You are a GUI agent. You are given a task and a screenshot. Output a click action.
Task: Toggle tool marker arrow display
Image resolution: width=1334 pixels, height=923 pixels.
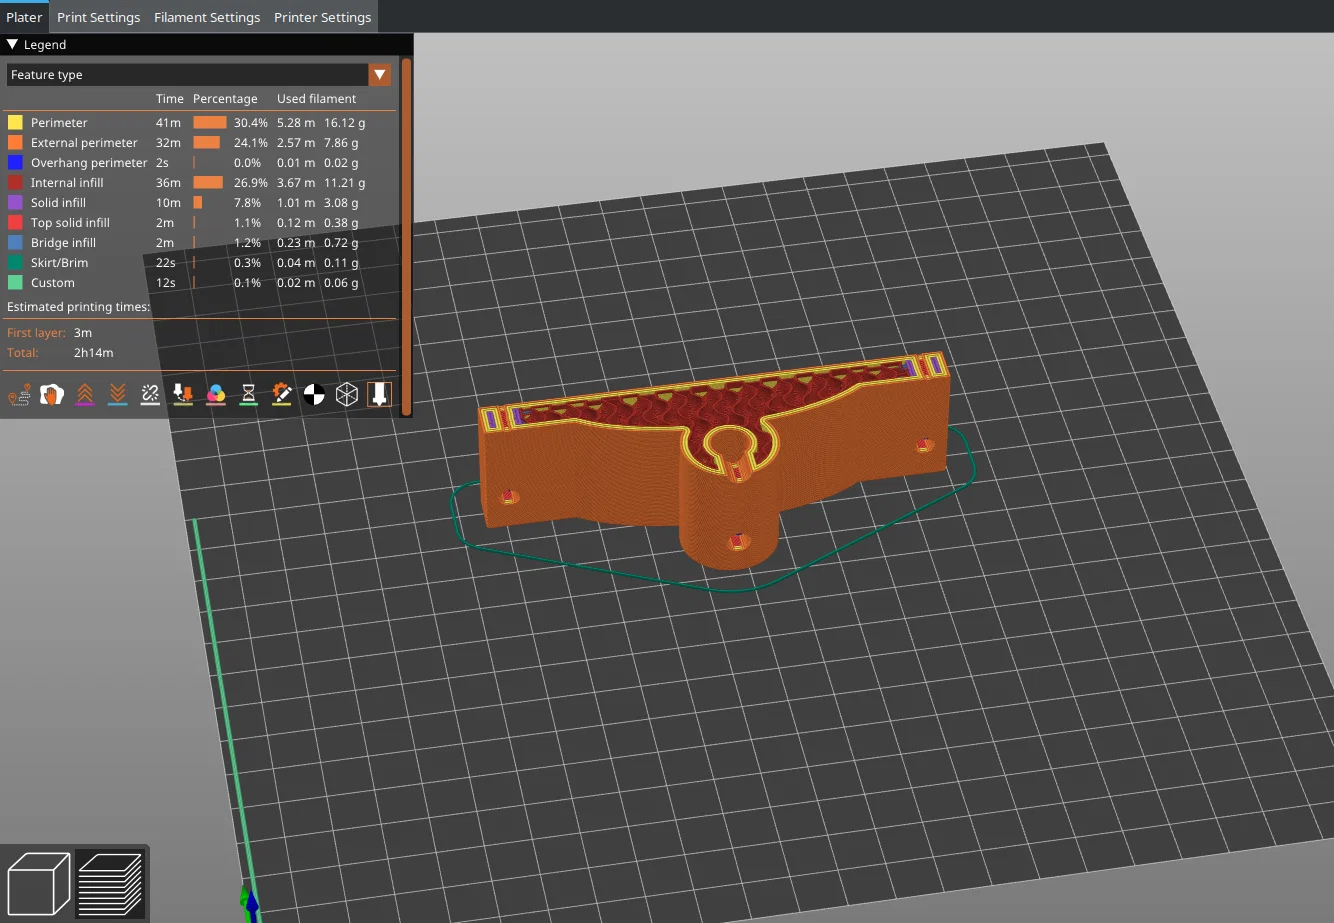(x=380, y=395)
